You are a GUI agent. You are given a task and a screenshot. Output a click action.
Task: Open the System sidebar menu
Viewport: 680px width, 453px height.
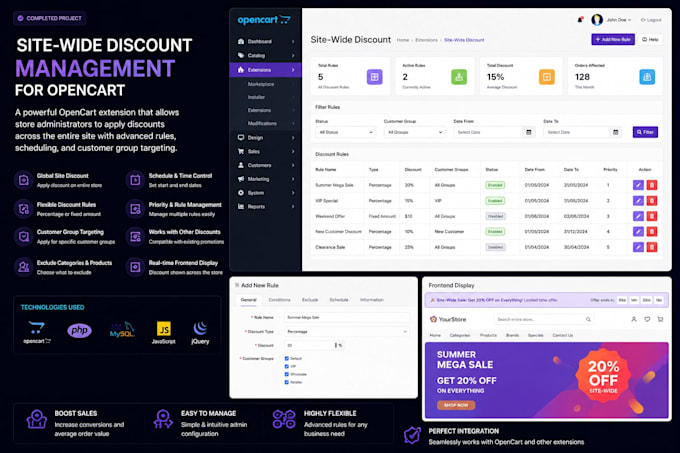(265, 193)
